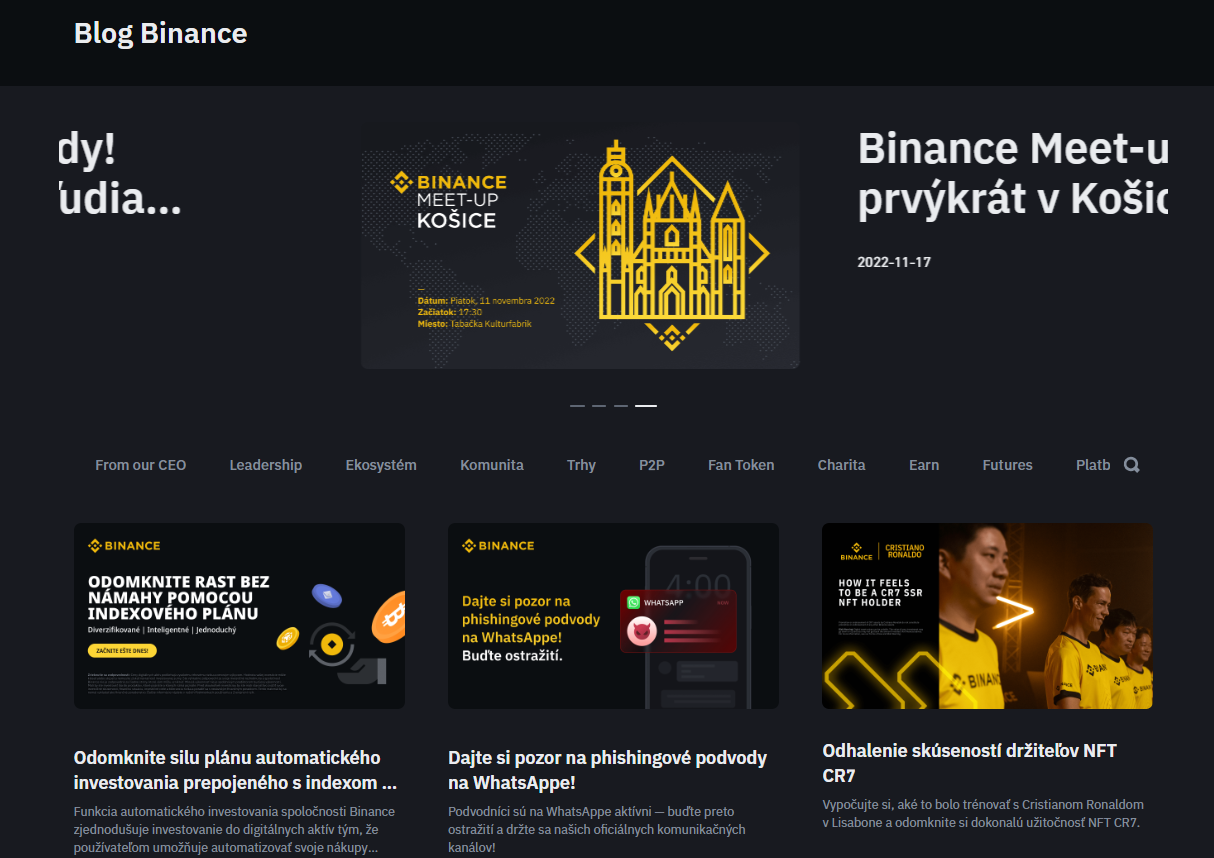Open the Leadership category
Screen dimensions: 1214x858
(x=266, y=465)
